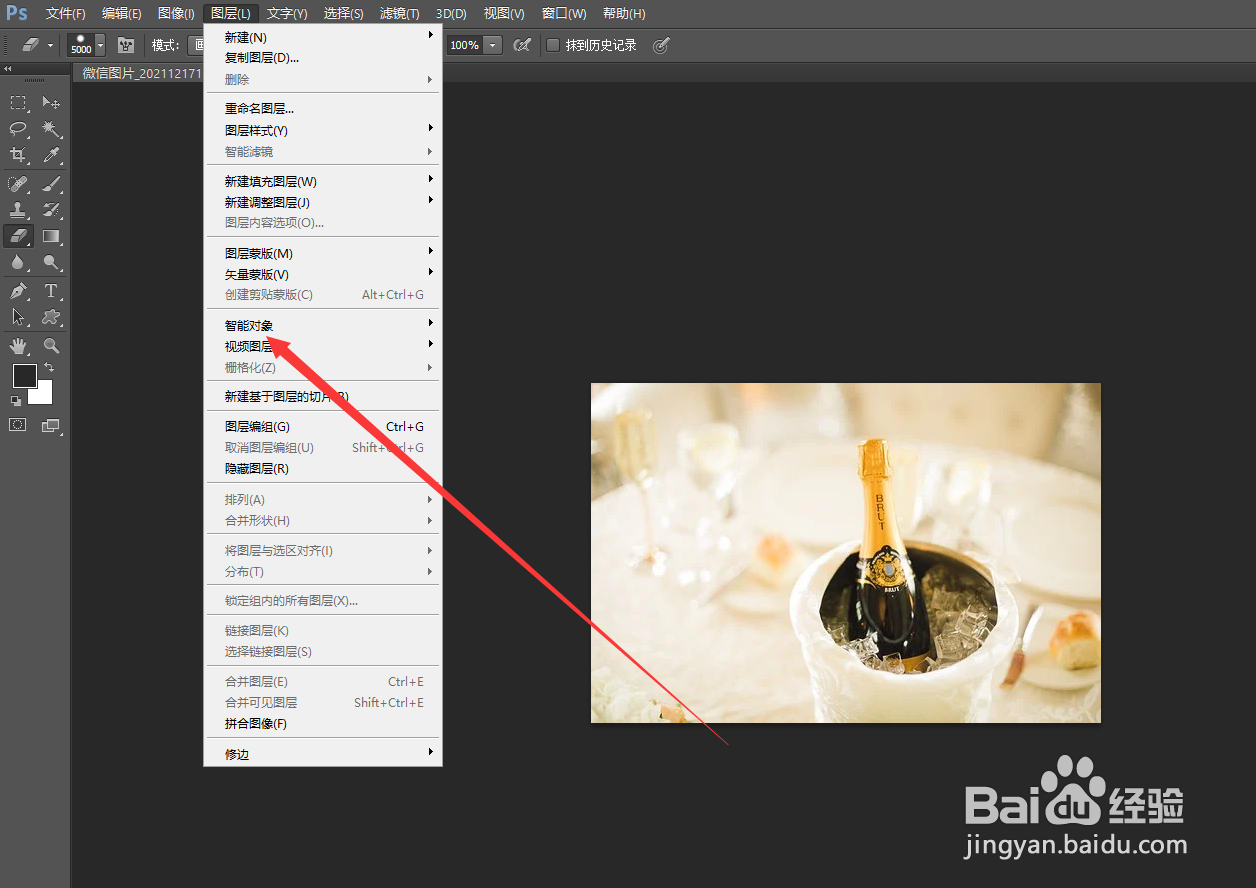Screen dimensions: 1256x888
Task: Select the Gradient tool
Action: point(50,237)
